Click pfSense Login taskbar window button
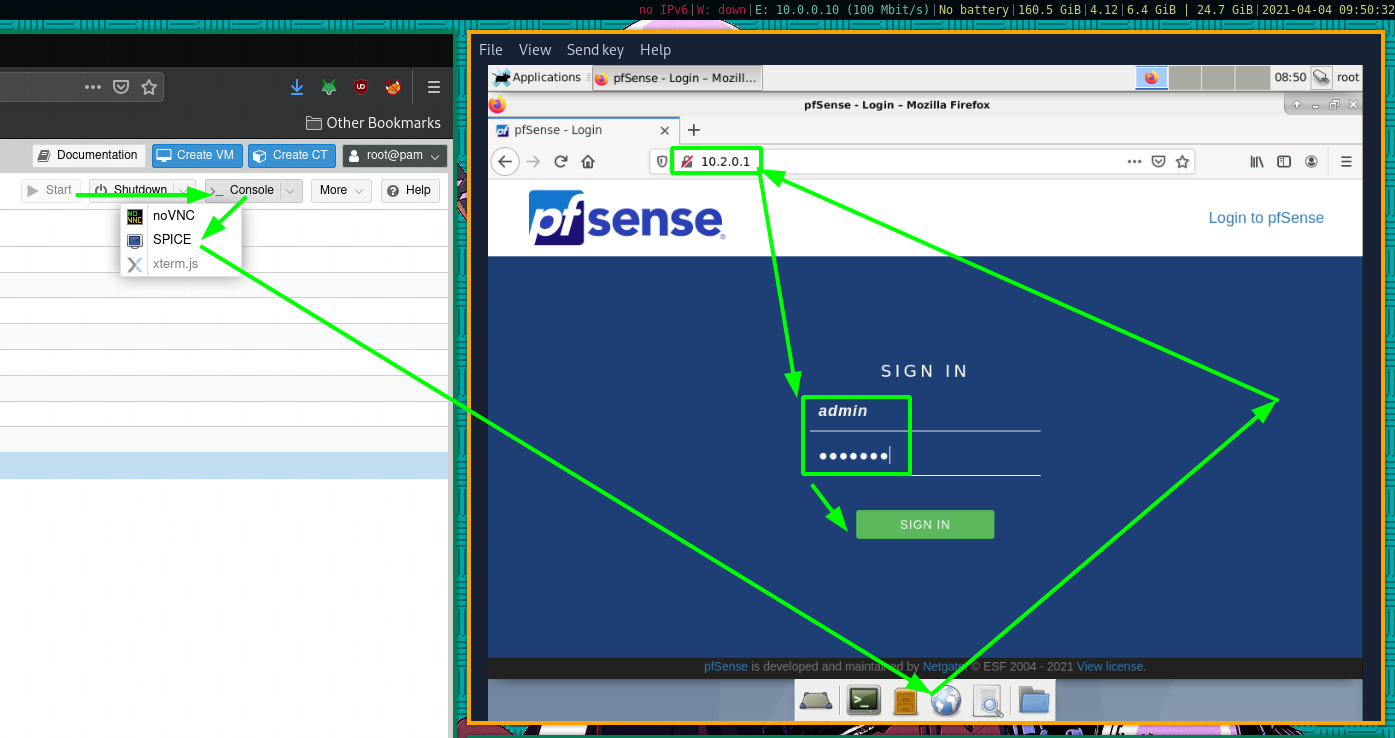Image resolution: width=1395 pixels, height=738 pixels. (x=677, y=78)
